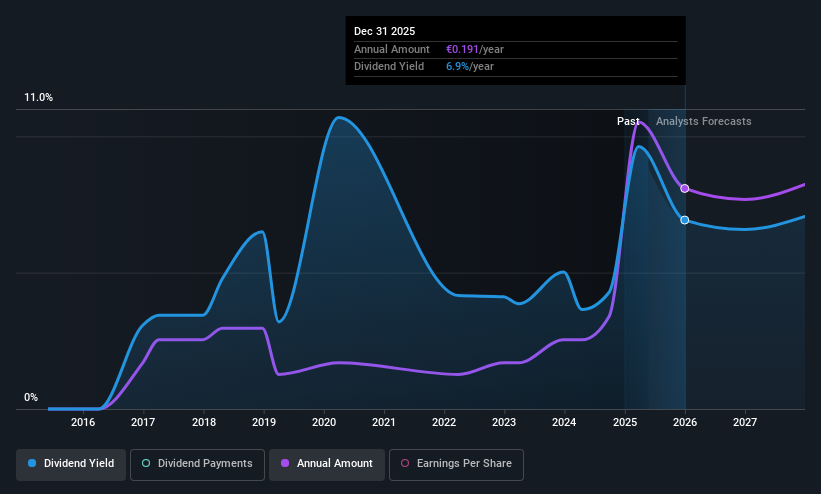Select the 2018 x-axis label
Image resolution: width=821 pixels, height=494 pixels.
coord(204,422)
